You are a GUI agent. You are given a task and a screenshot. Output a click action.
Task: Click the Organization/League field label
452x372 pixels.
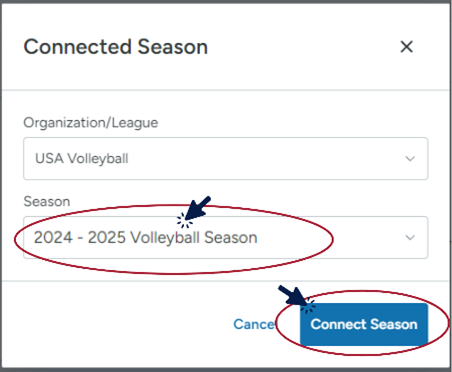[91, 123]
